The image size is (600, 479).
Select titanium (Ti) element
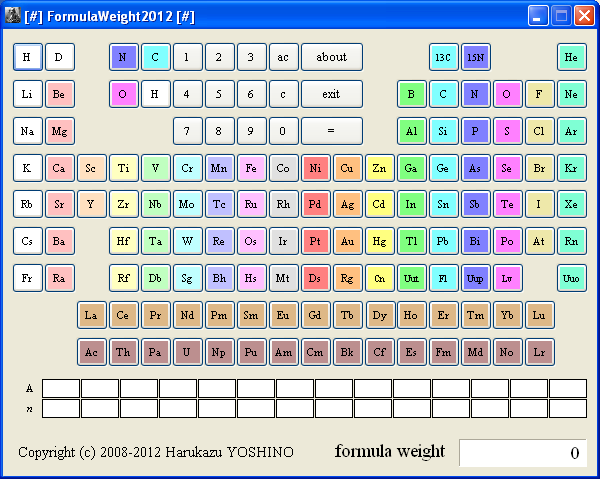pos(124,168)
